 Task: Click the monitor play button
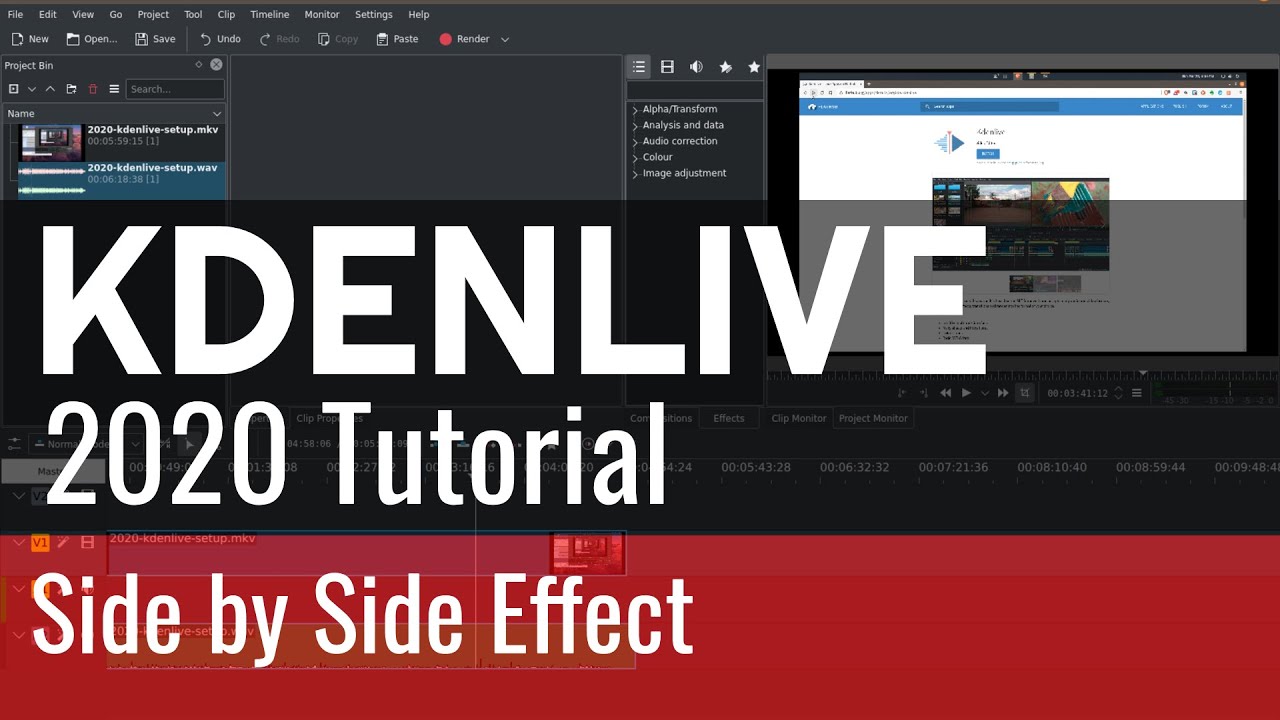click(966, 393)
